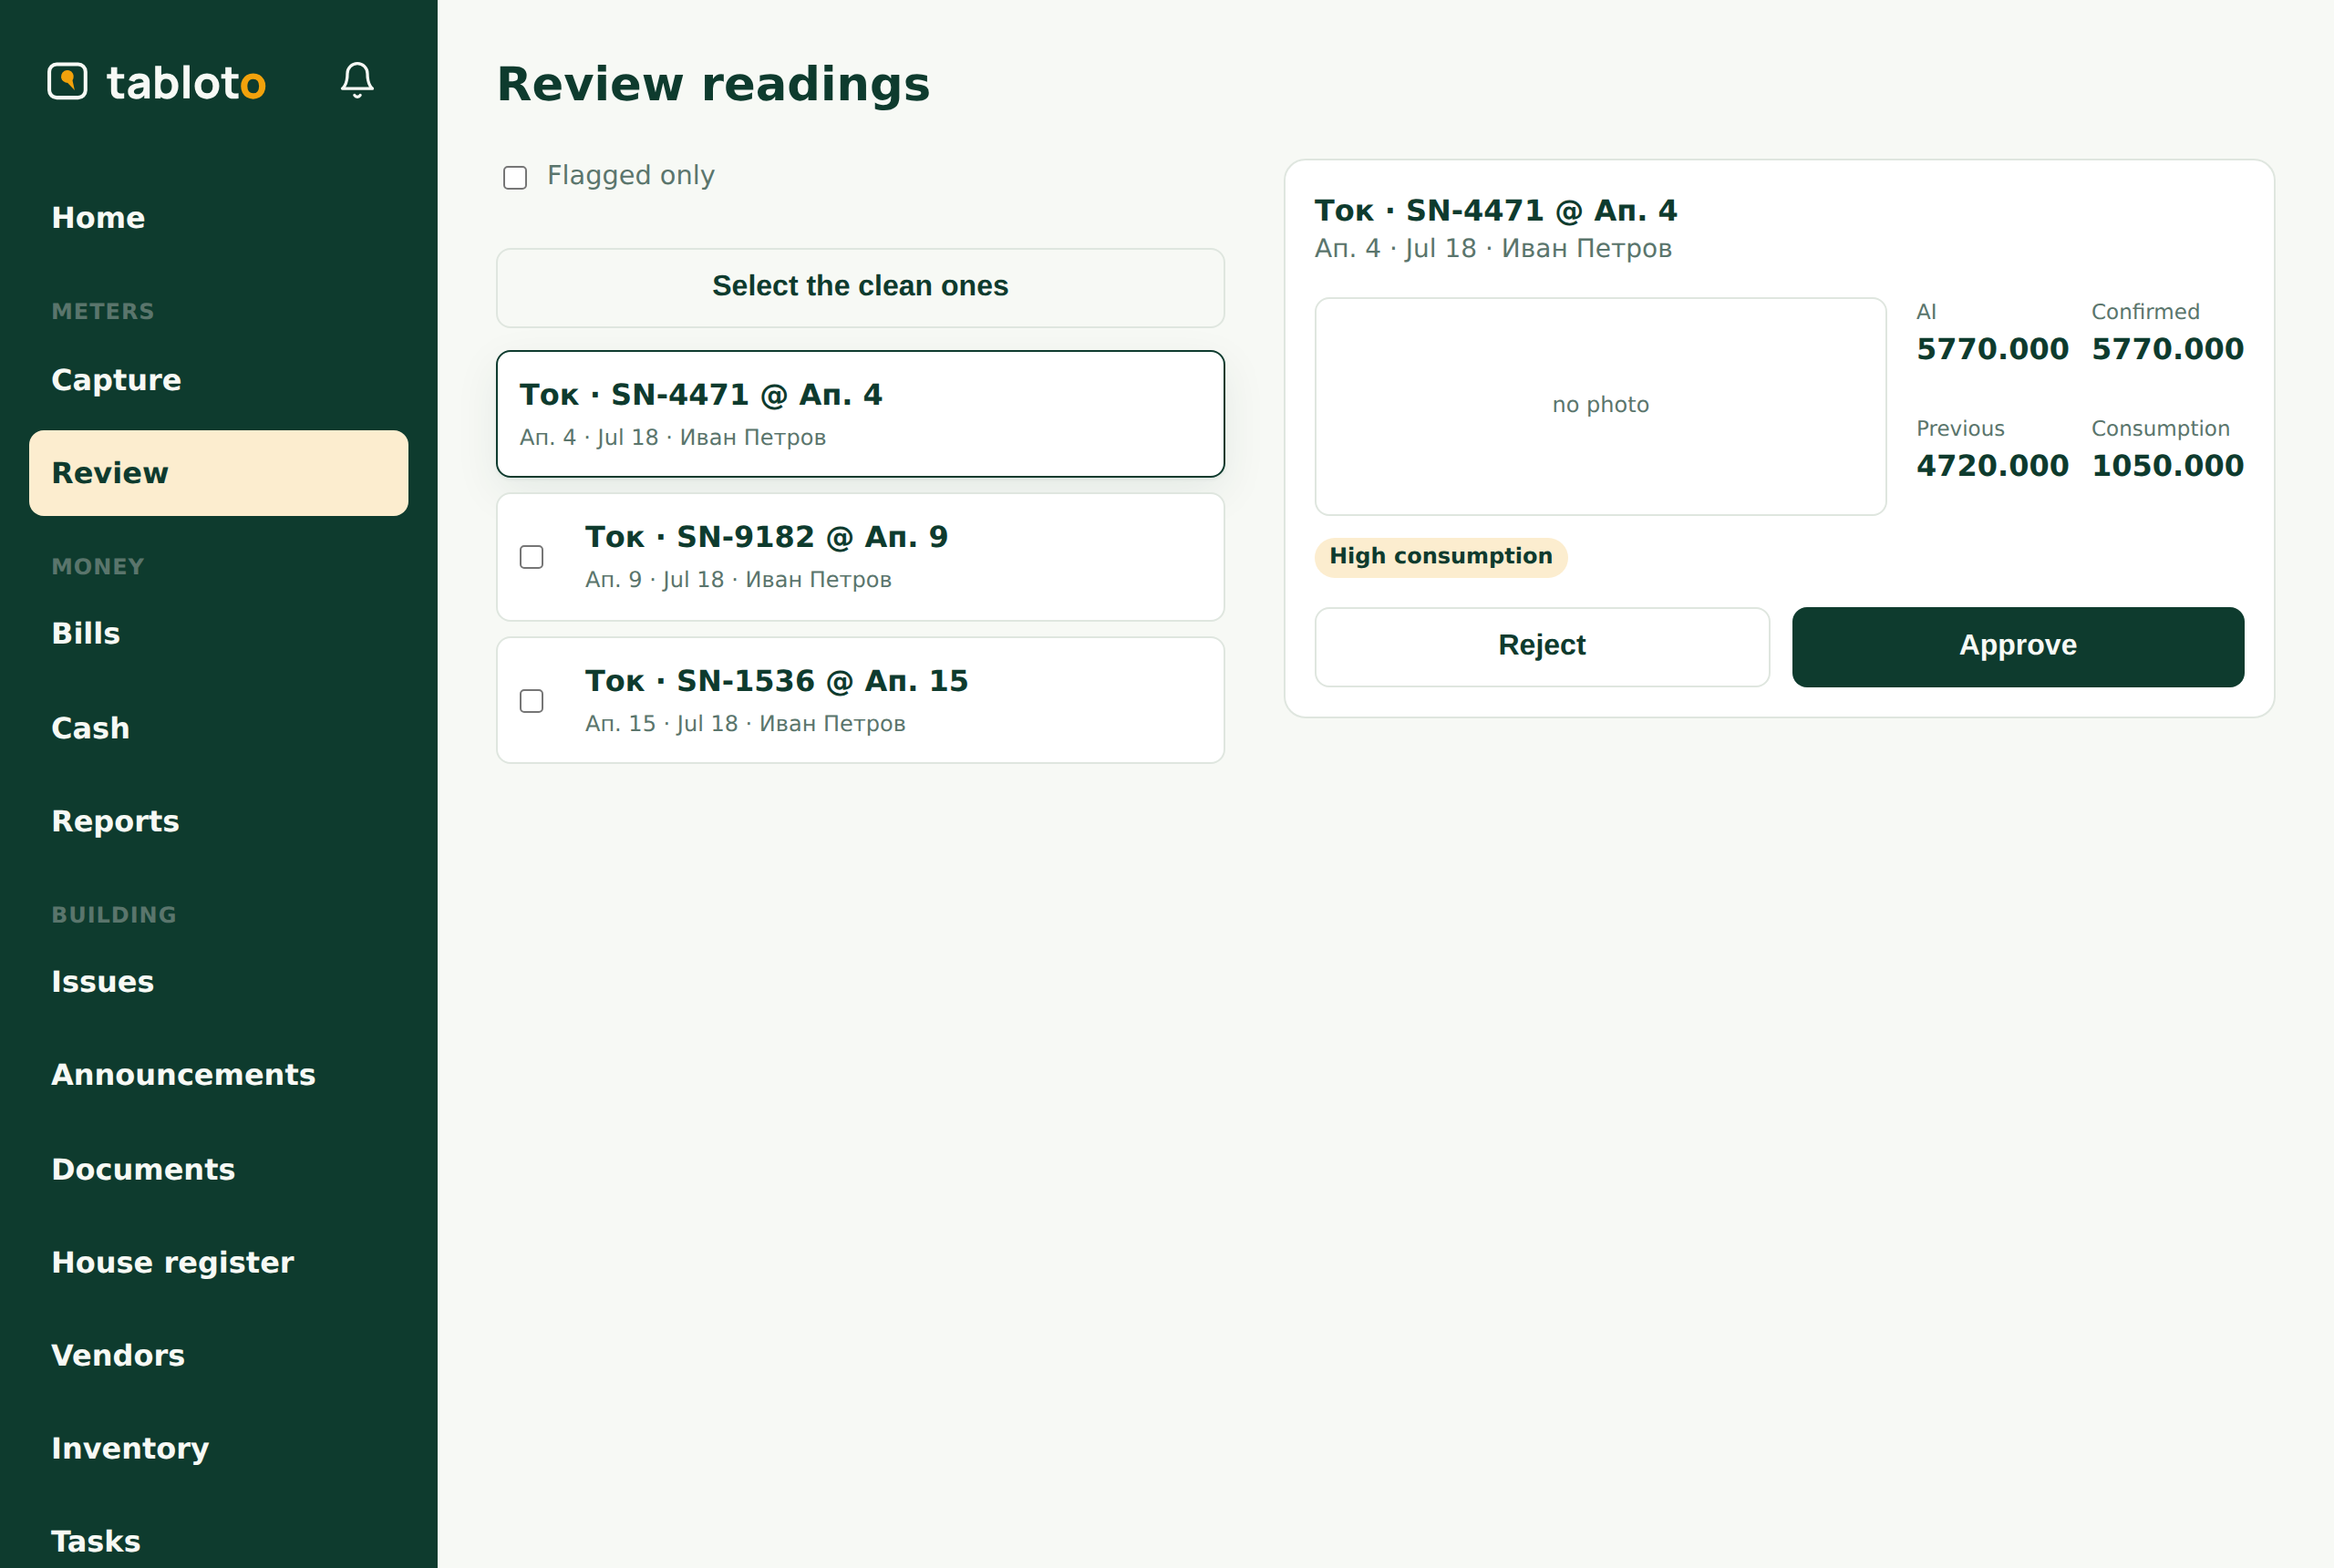
Task: Click Select the clean ones button
Action: (860, 287)
